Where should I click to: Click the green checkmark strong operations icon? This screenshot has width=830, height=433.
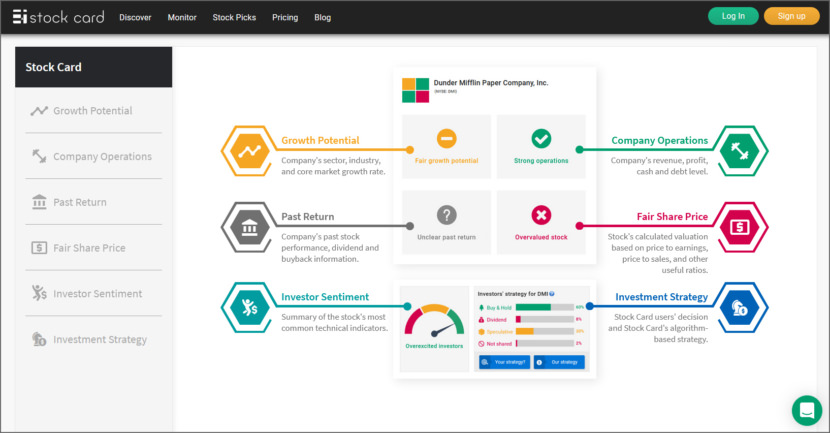(541, 139)
